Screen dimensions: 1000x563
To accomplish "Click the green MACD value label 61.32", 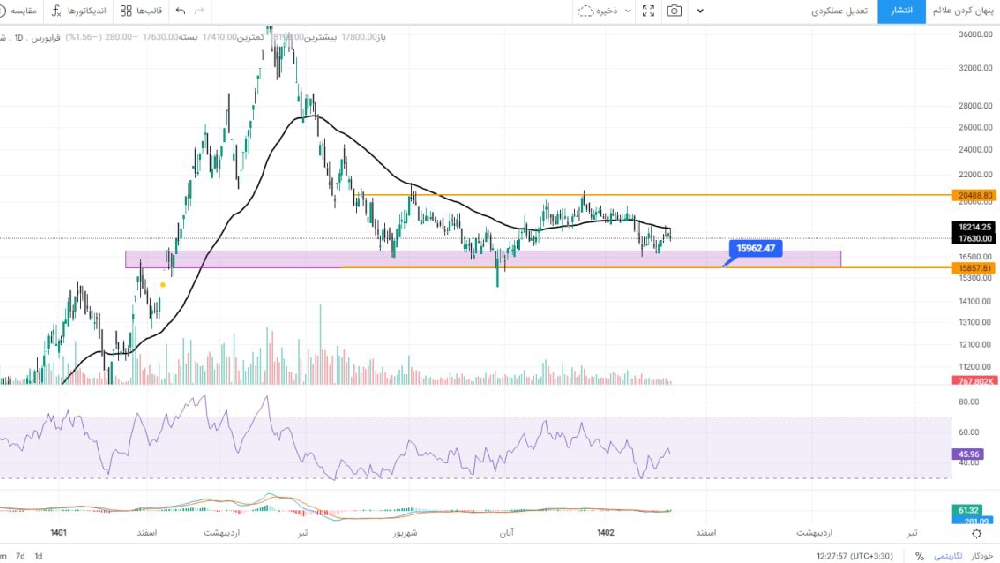I will [968, 510].
